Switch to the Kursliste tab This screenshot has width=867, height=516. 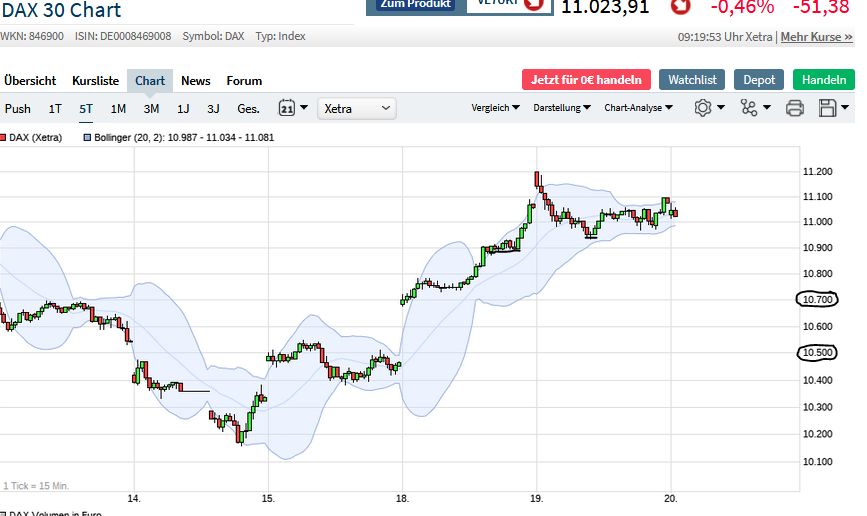(95, 80)
